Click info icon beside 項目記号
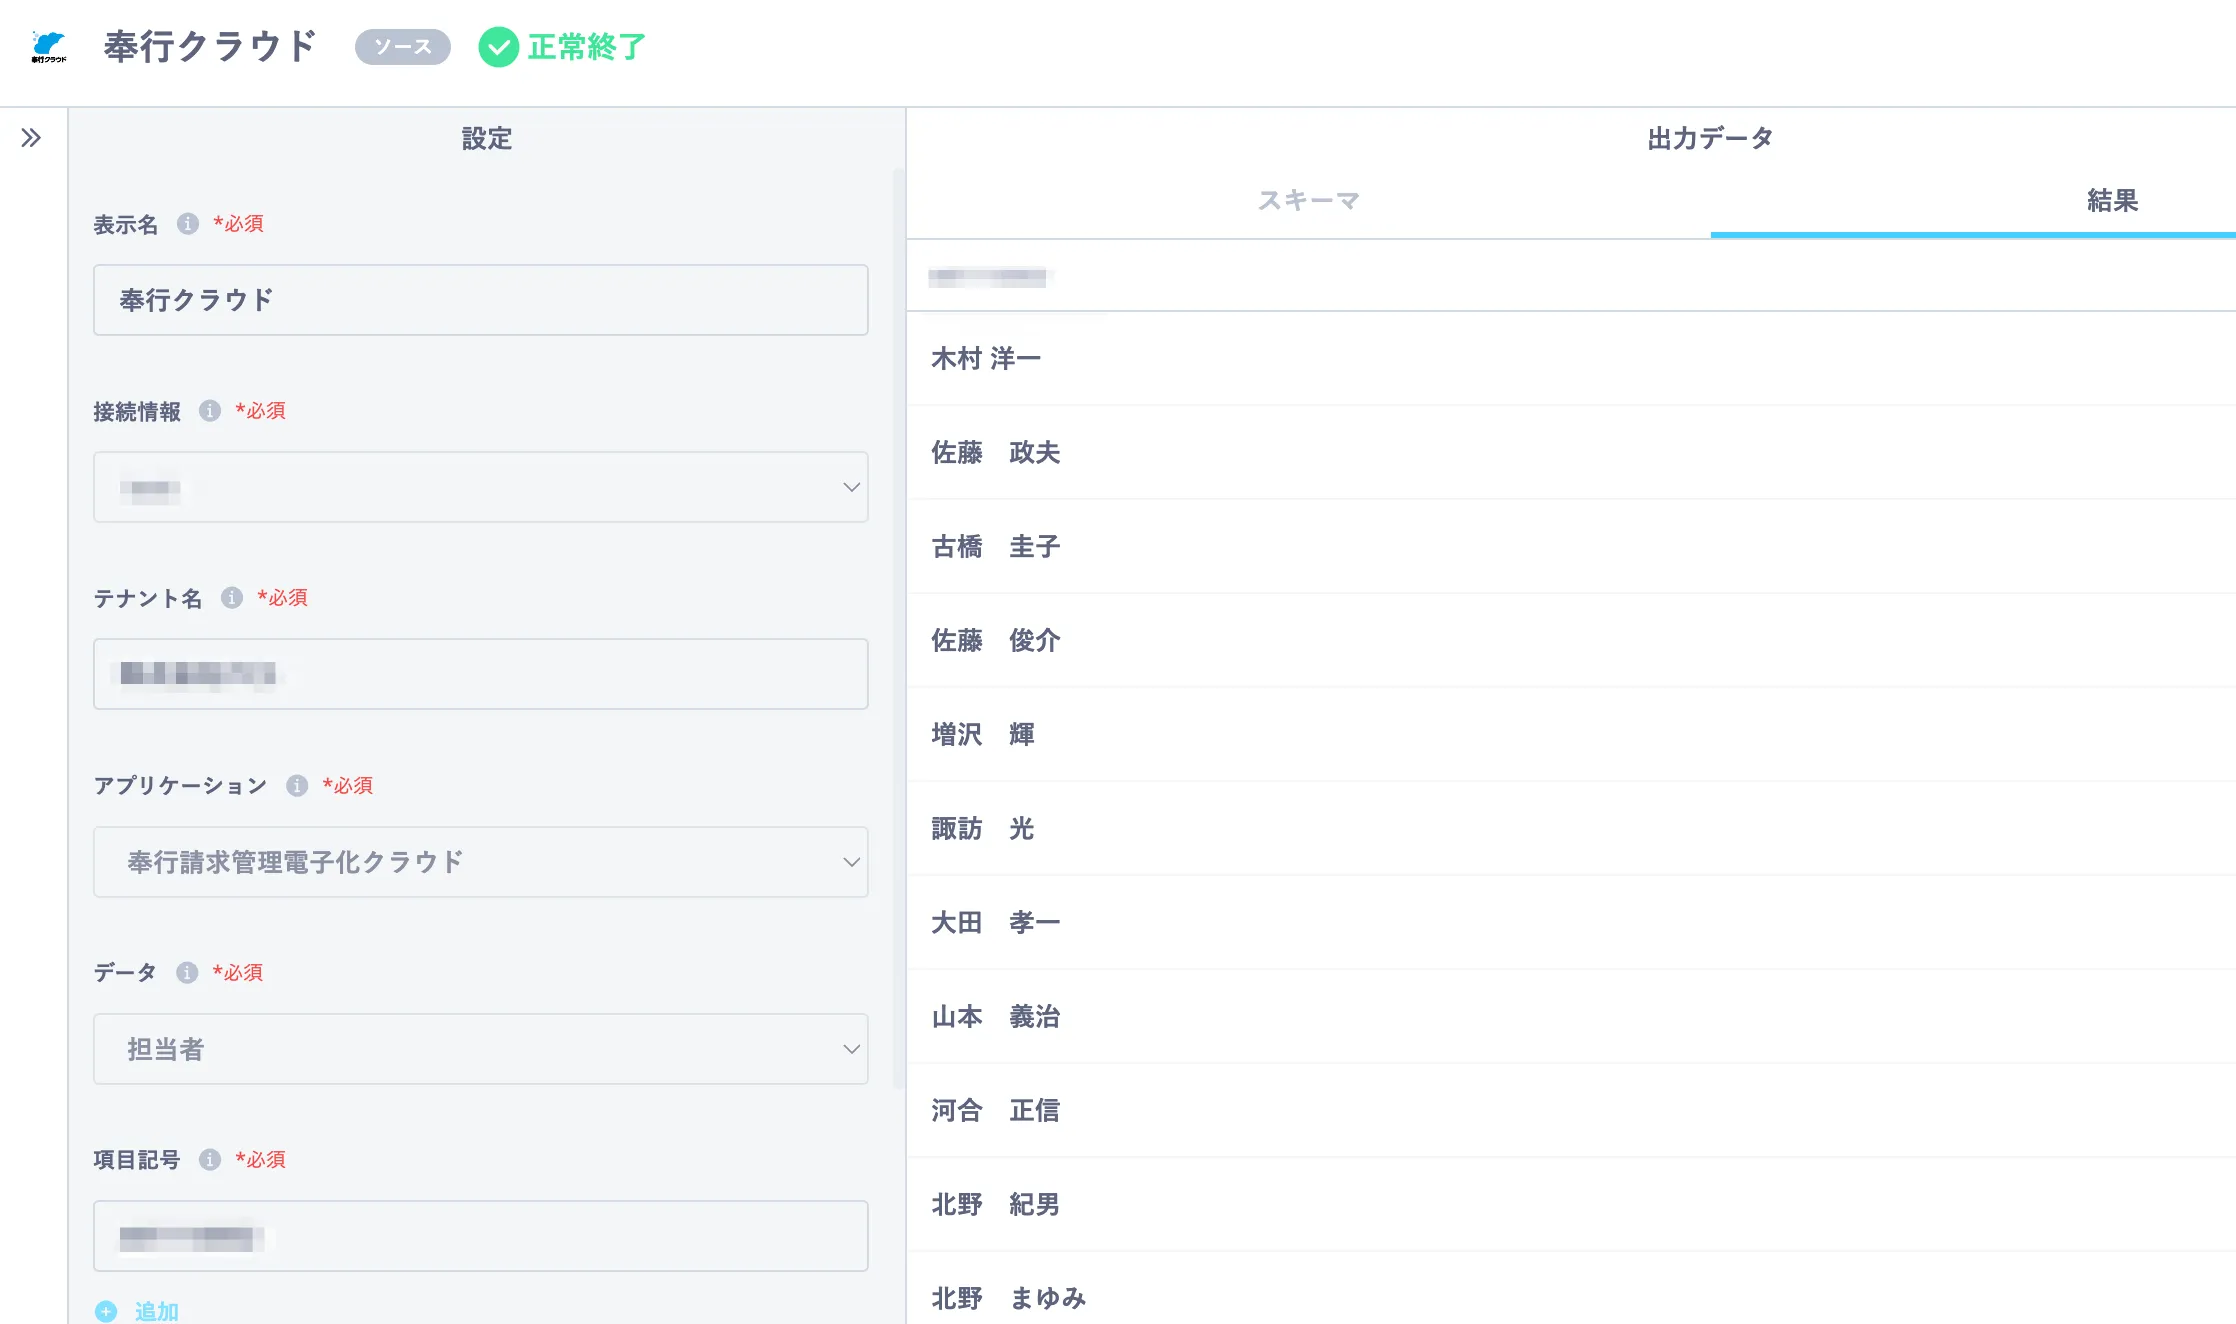This screenshot has width=2236, height=1324. click(x=210, y=1160)
